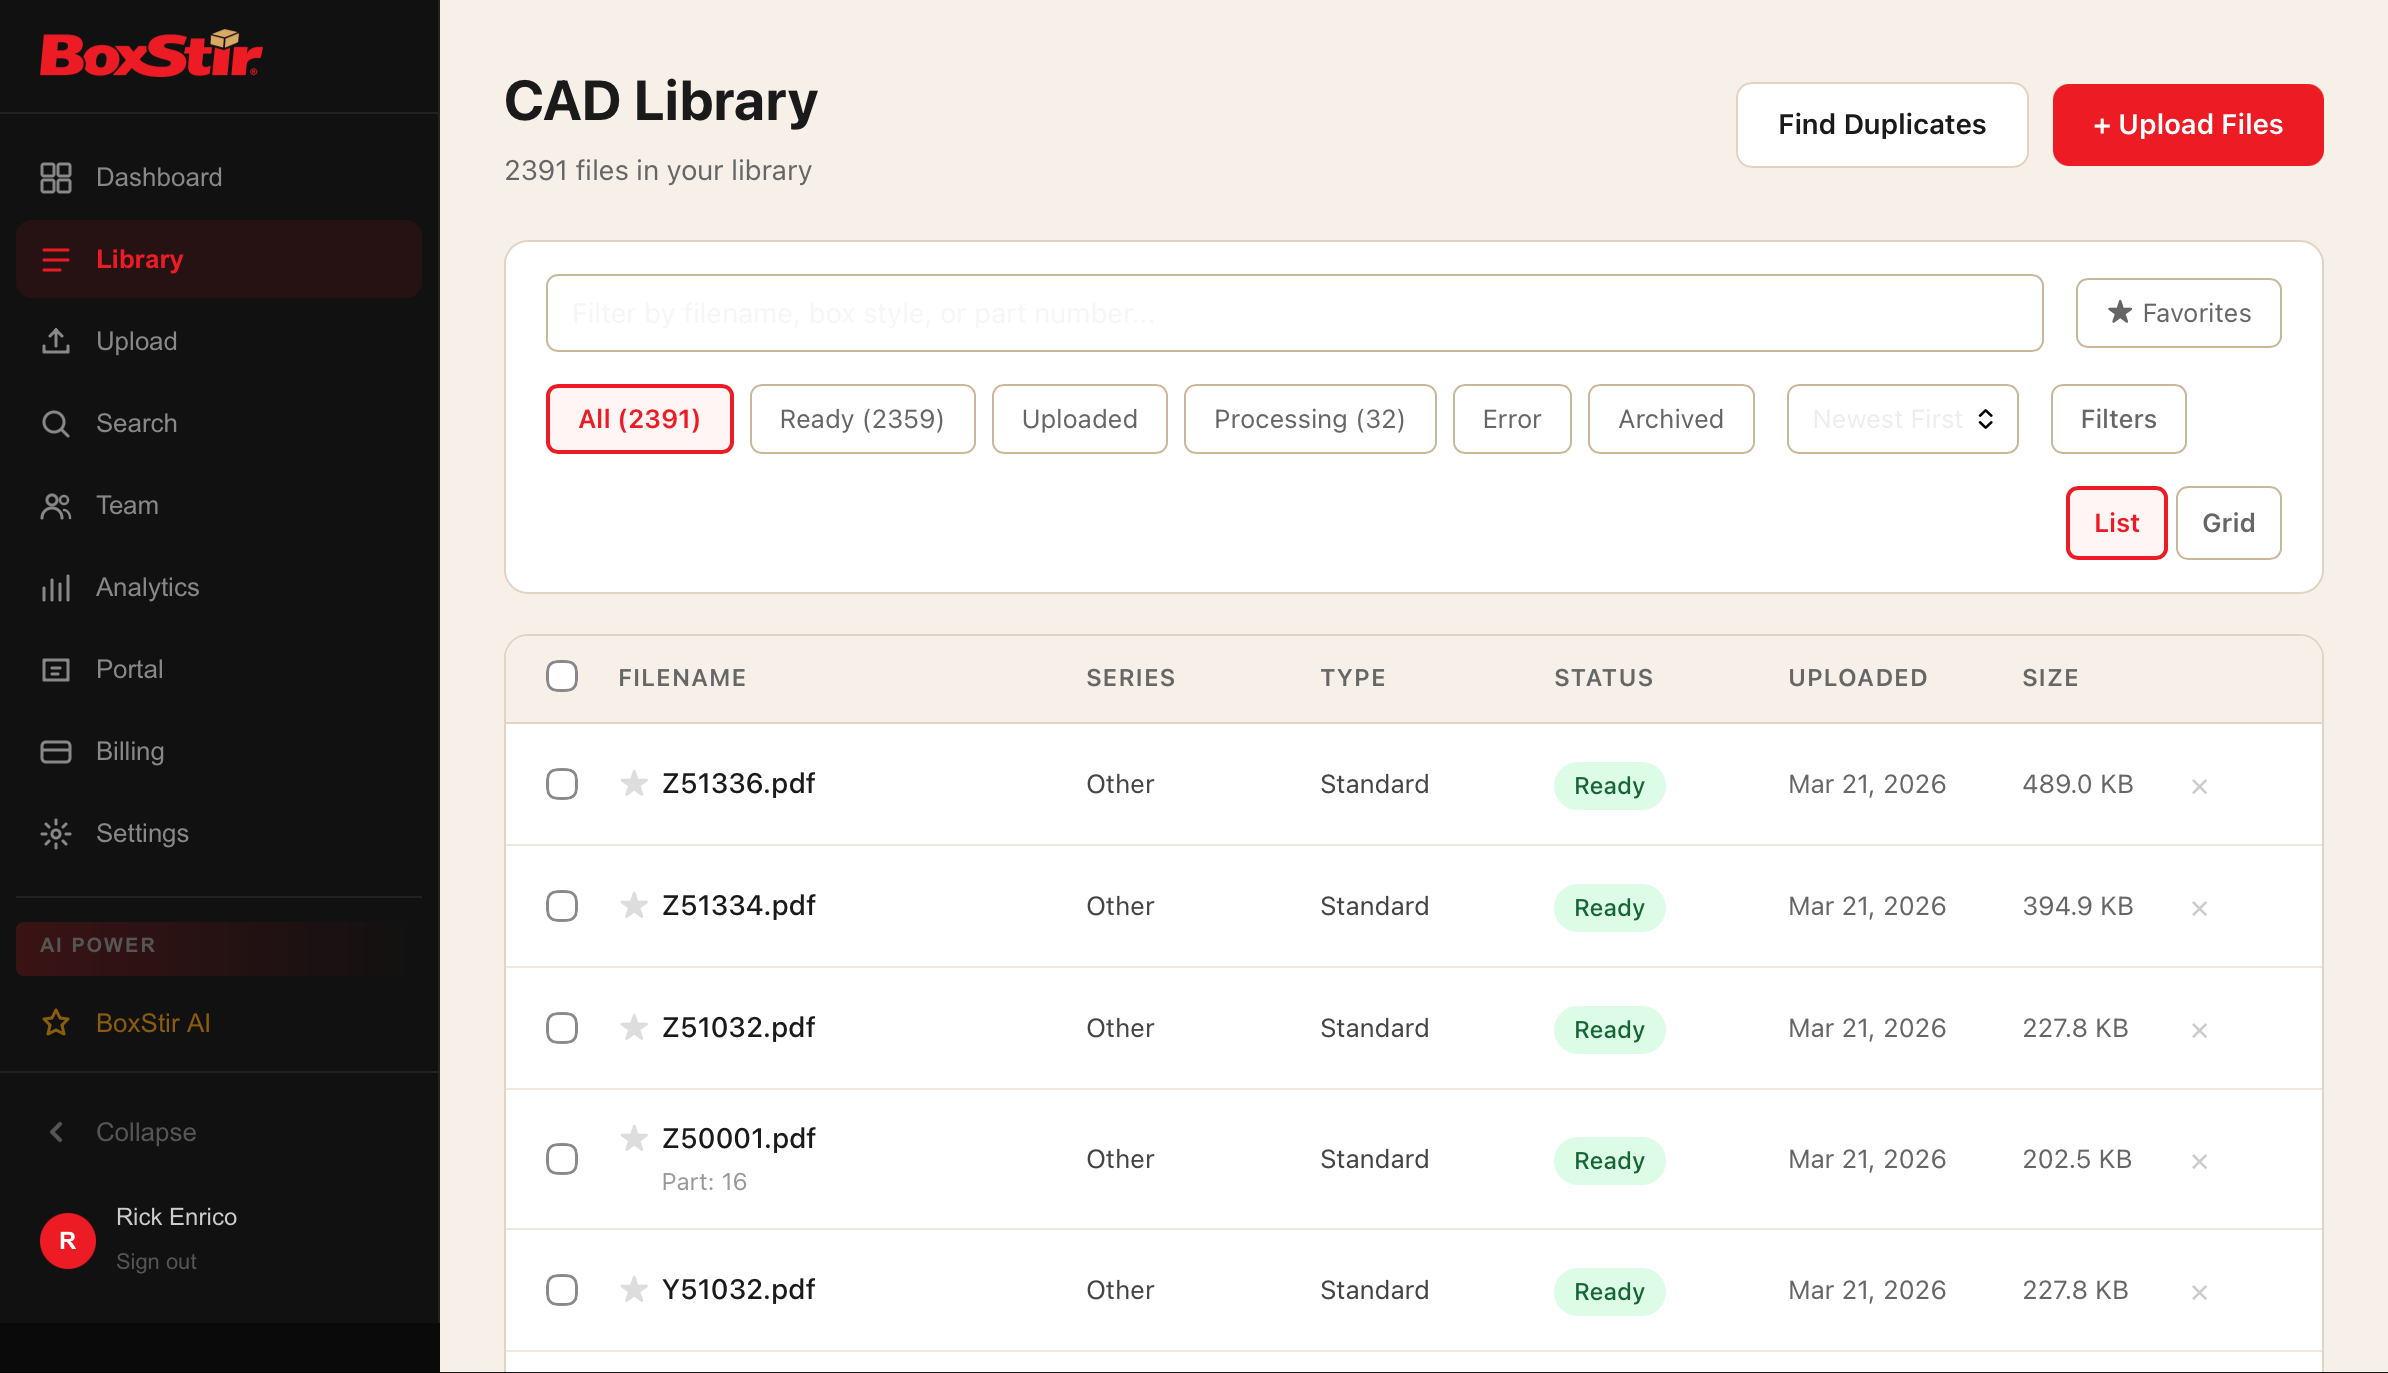Favorite the Z50001.pdf file with its star
Image resolution: width=2388 pixels, height=1373 pixels.
(x=634, y=1139)
